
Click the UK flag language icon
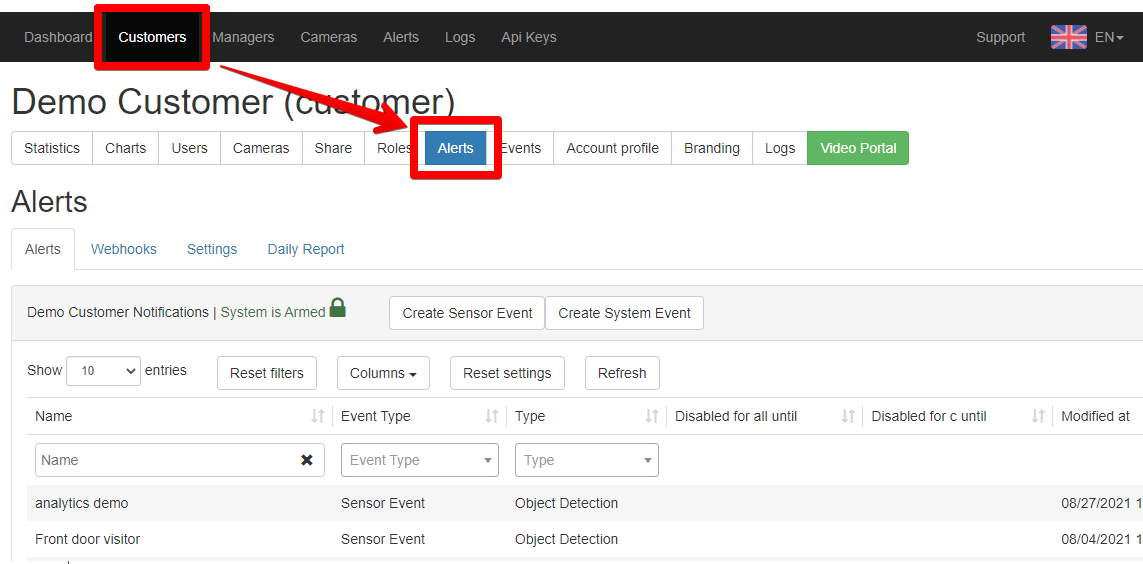1069,37
